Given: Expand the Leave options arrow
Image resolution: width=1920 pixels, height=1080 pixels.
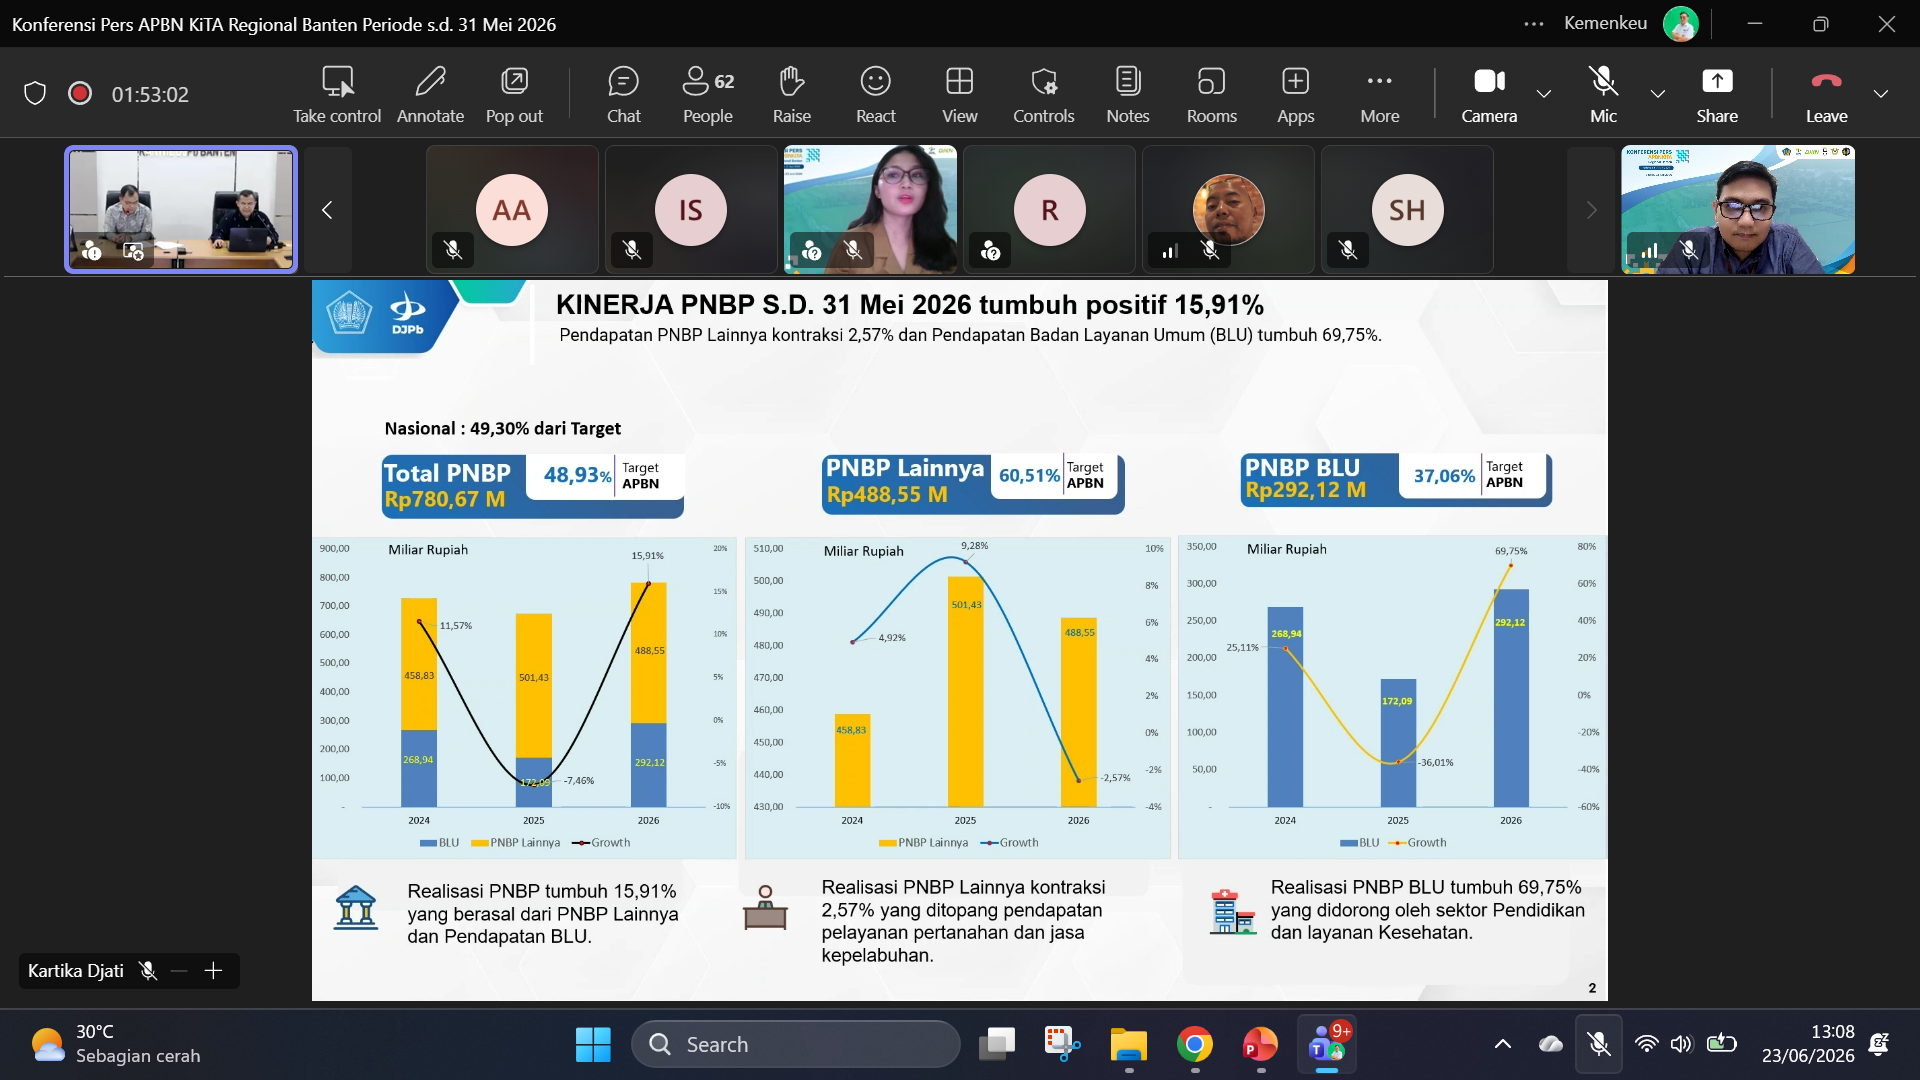Looking at the screenshot, I should tap(1880, 94).
